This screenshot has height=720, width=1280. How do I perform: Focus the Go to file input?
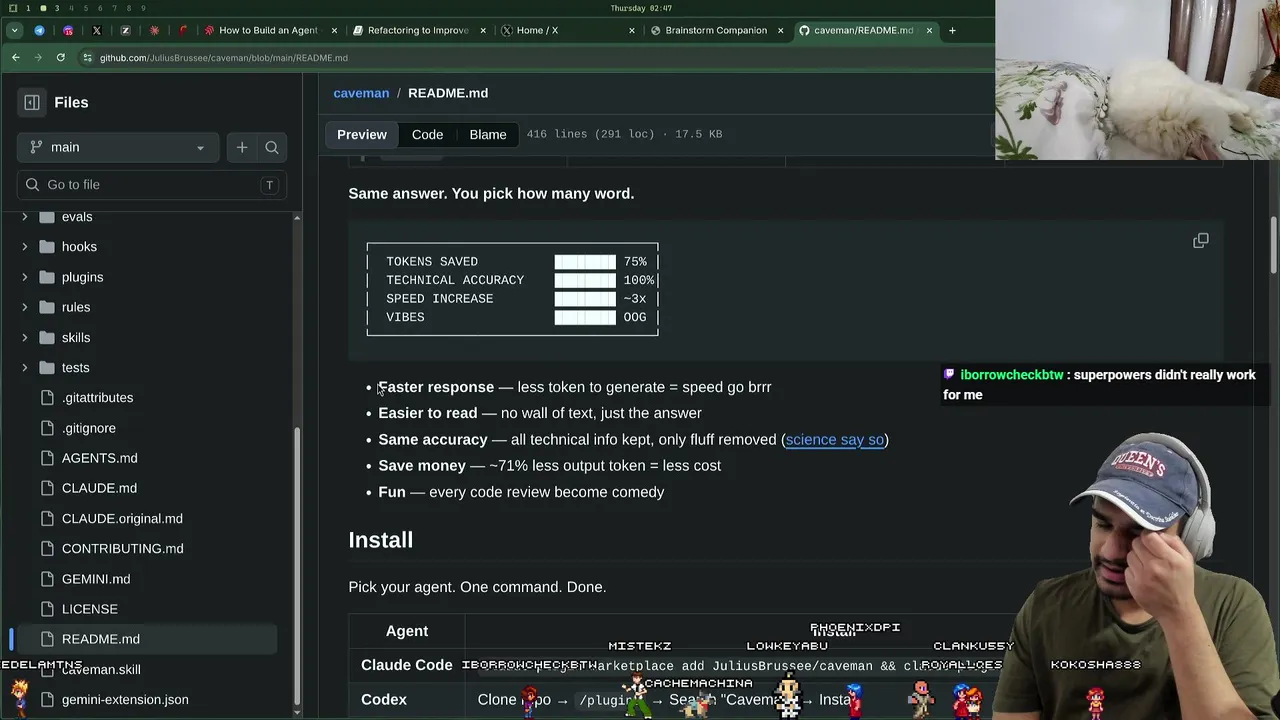point(152,184)
